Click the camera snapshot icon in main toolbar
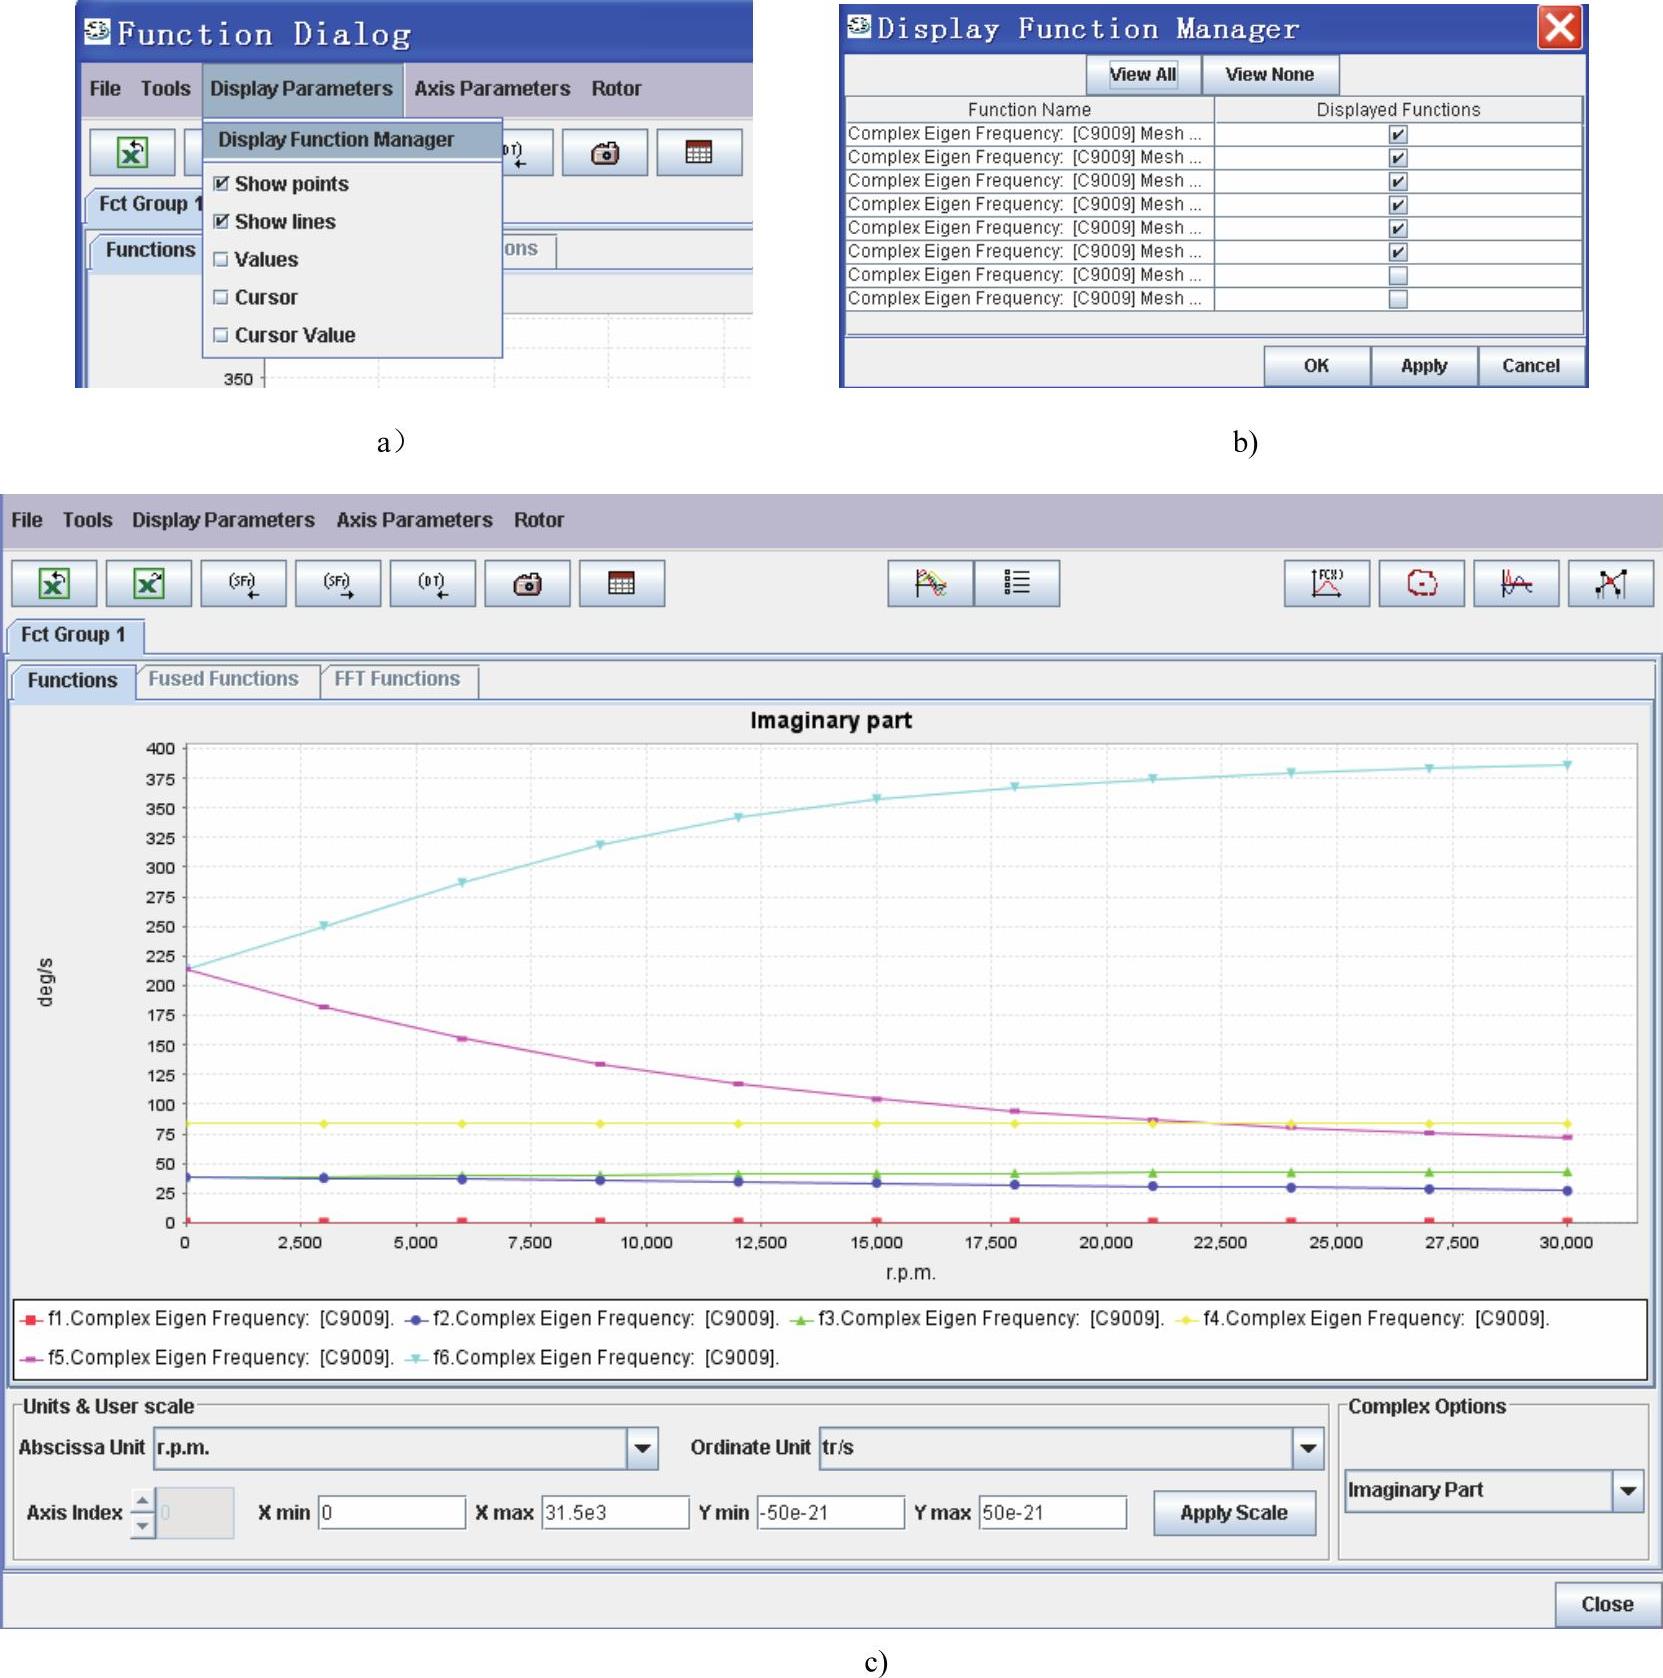Image resolution: width=1663 pixels, height=1678 pixels. point(527,584)
